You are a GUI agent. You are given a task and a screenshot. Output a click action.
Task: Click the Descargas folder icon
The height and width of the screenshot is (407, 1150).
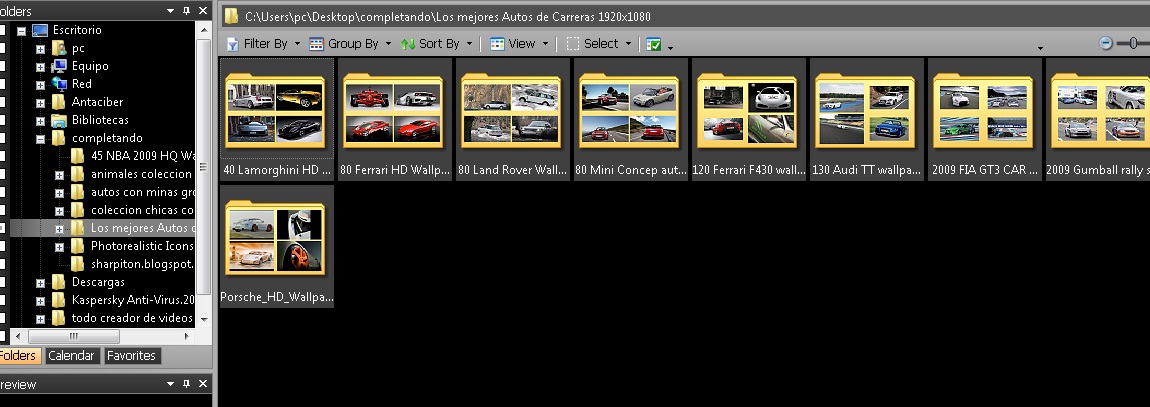tap(59, 282)
